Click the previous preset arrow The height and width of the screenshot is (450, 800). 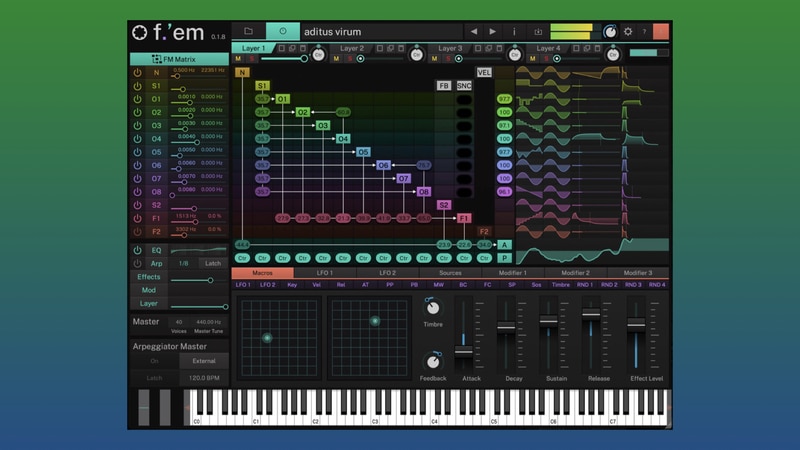tap(474, 31)
